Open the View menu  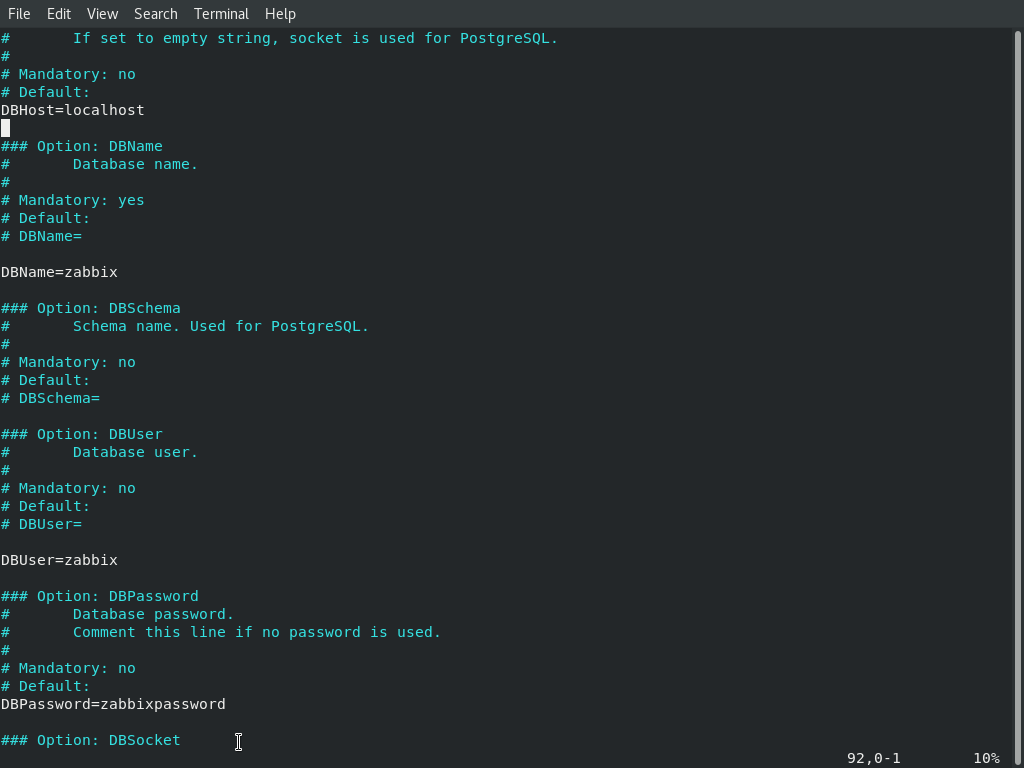click(103, 14)
